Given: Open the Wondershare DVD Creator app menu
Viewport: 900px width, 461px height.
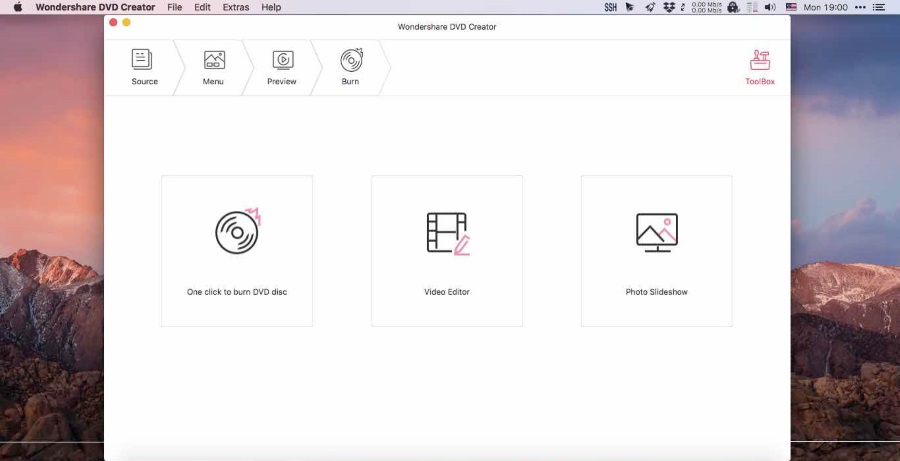Looking at the screenshot, I should [x=95, y=7].
